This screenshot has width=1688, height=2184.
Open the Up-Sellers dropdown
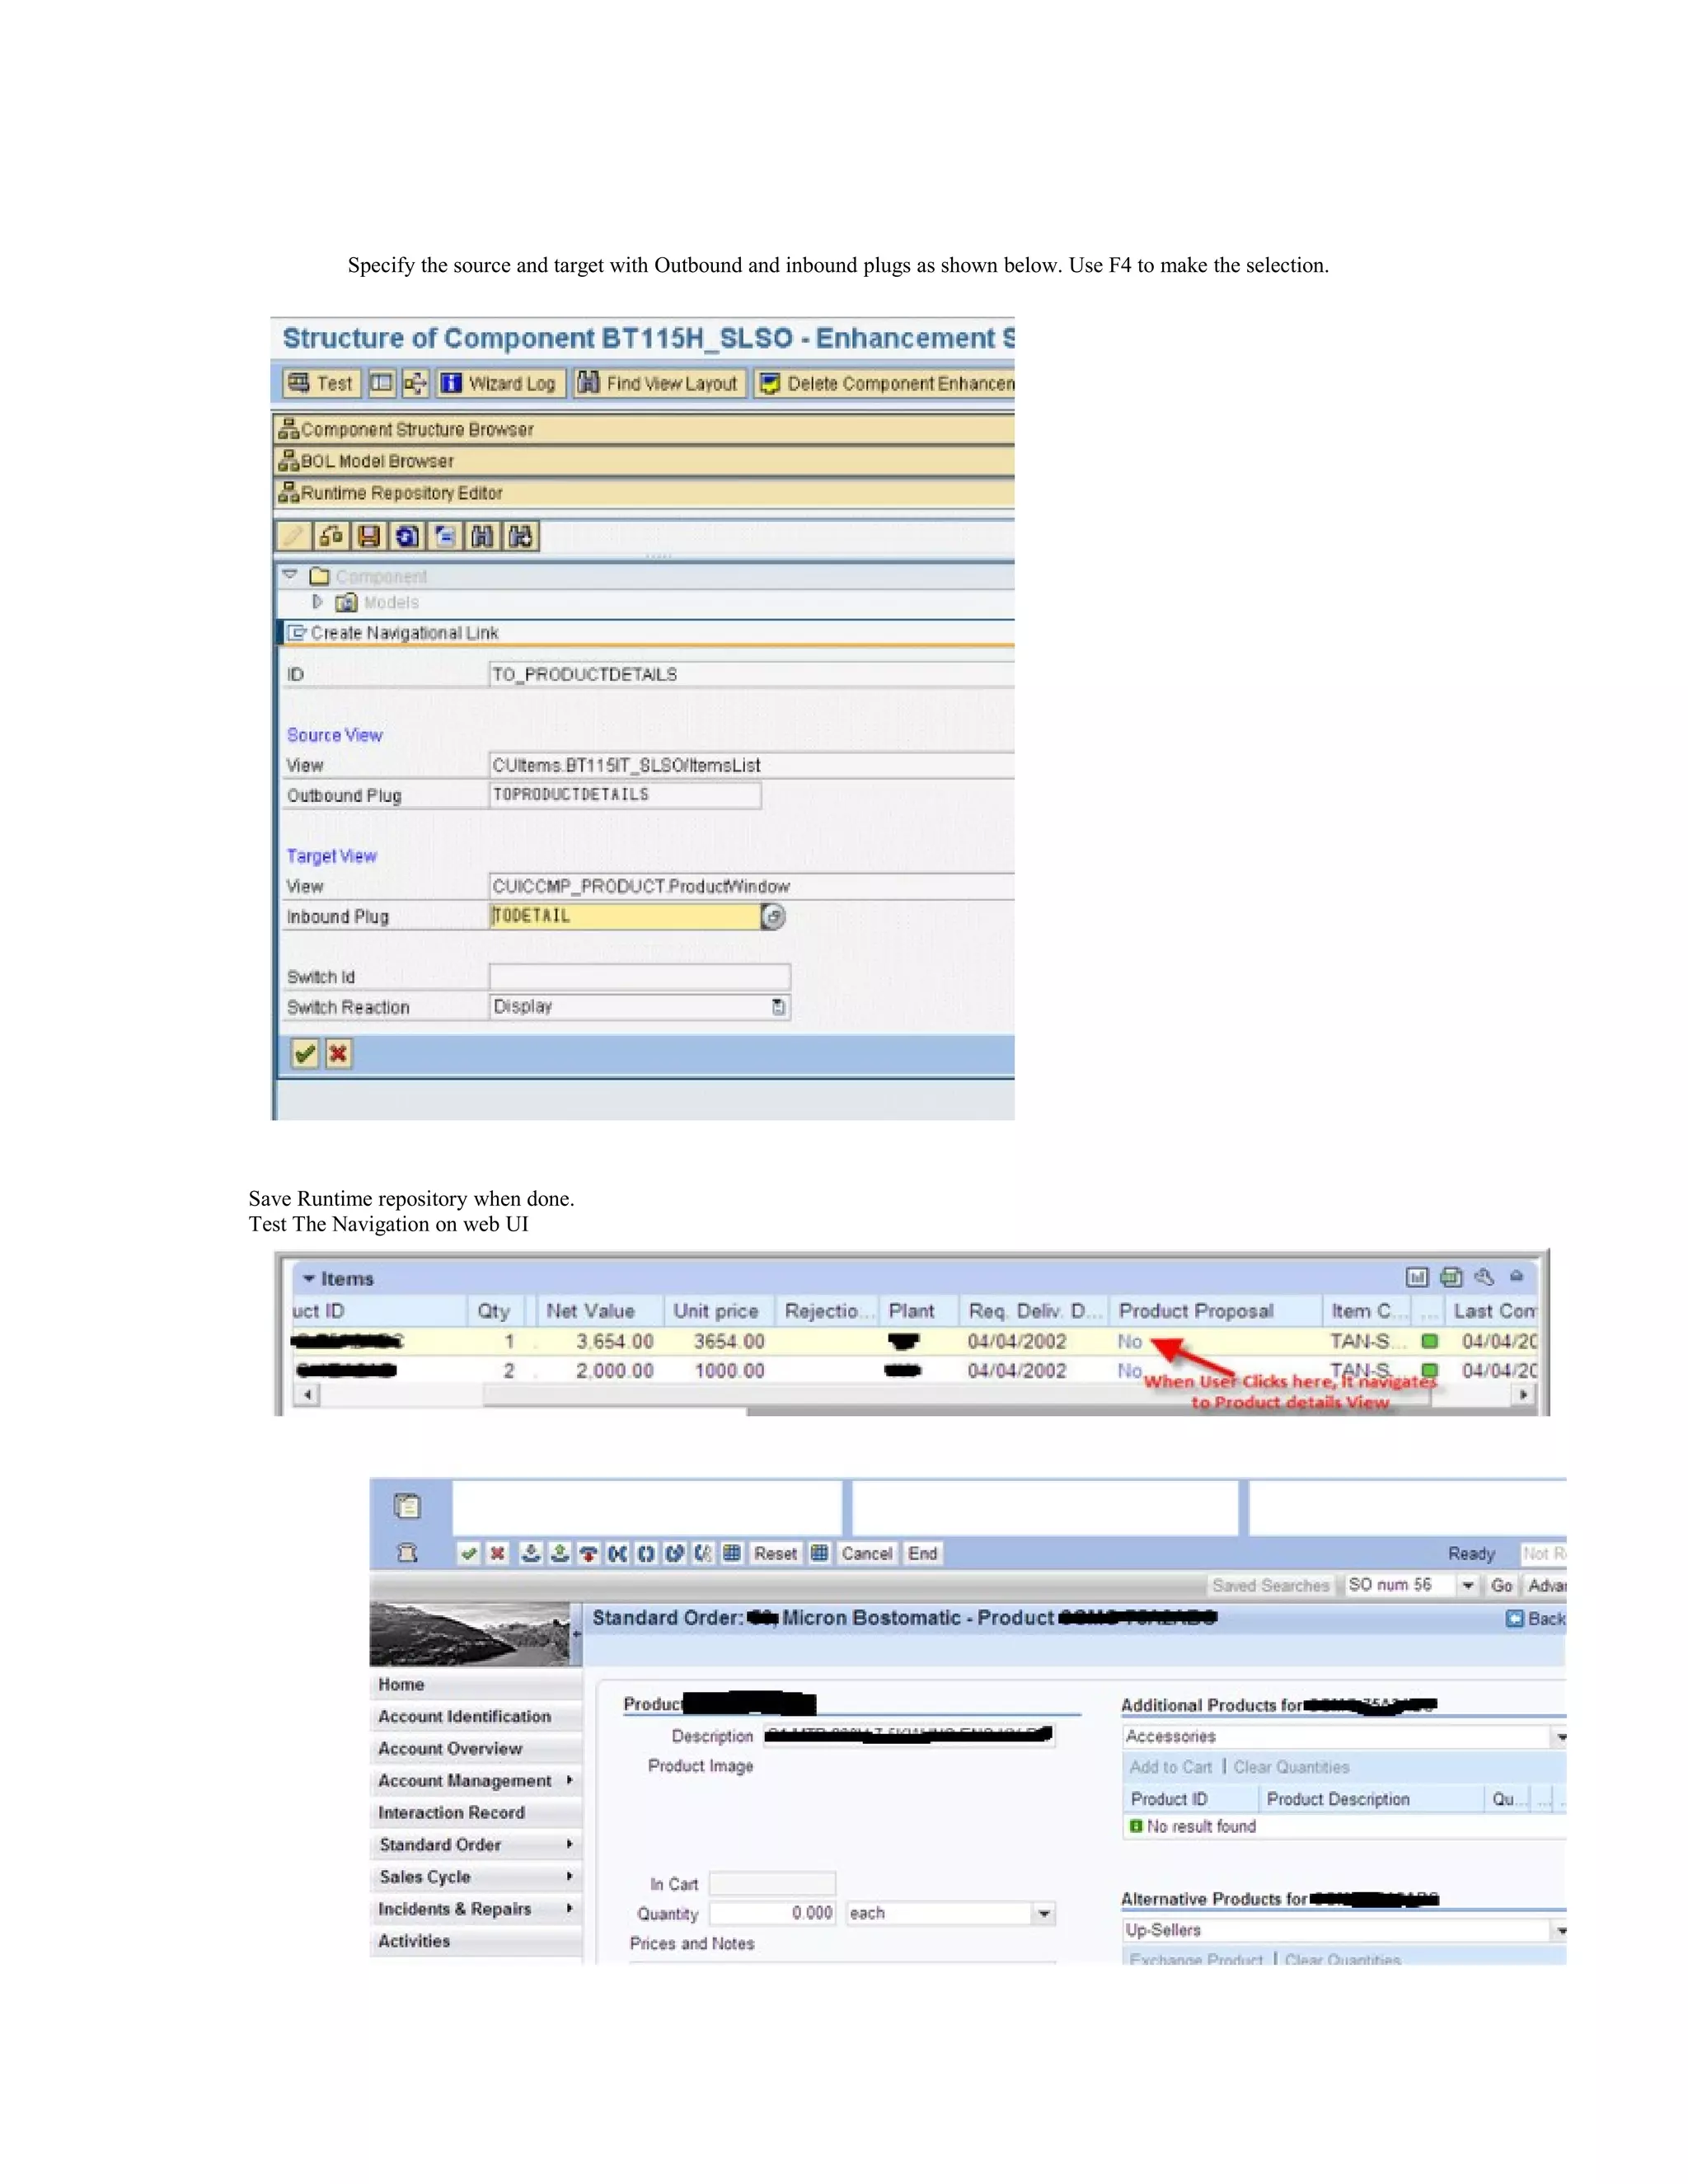[x=1559, y=1930]
